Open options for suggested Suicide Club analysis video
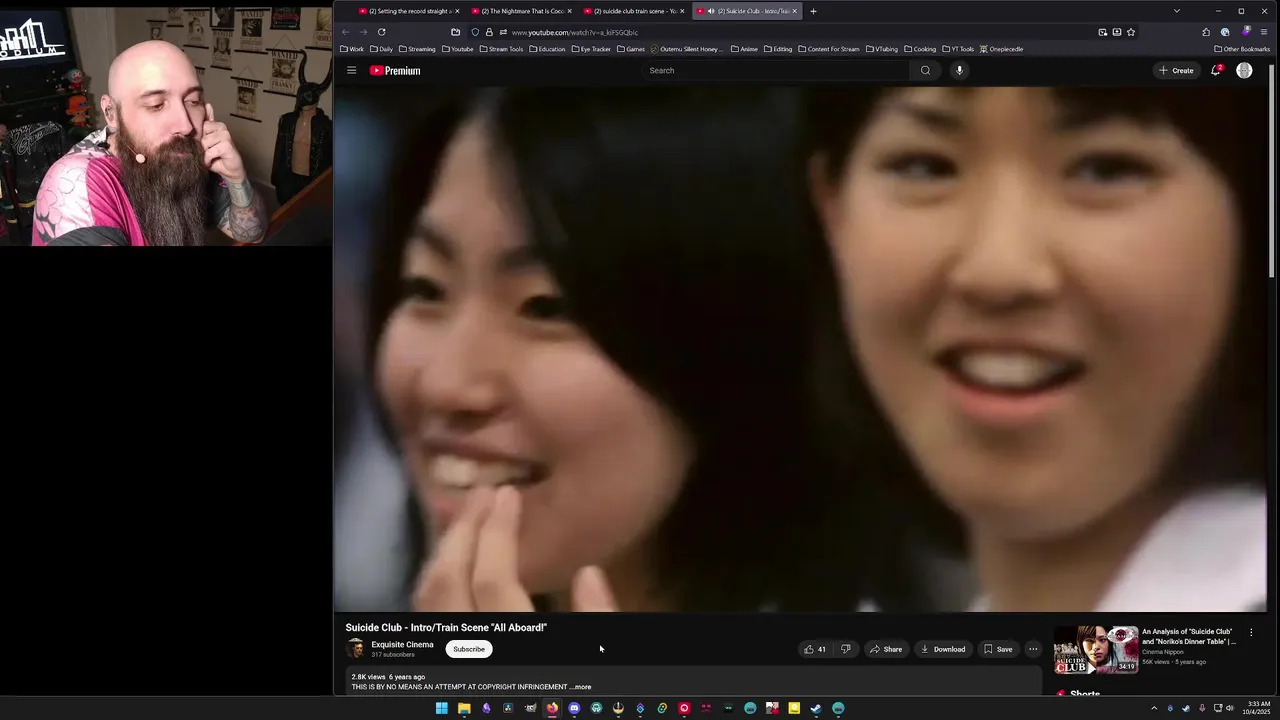The height and width of the screenshot is (720, 1280). pos(1251,632)
